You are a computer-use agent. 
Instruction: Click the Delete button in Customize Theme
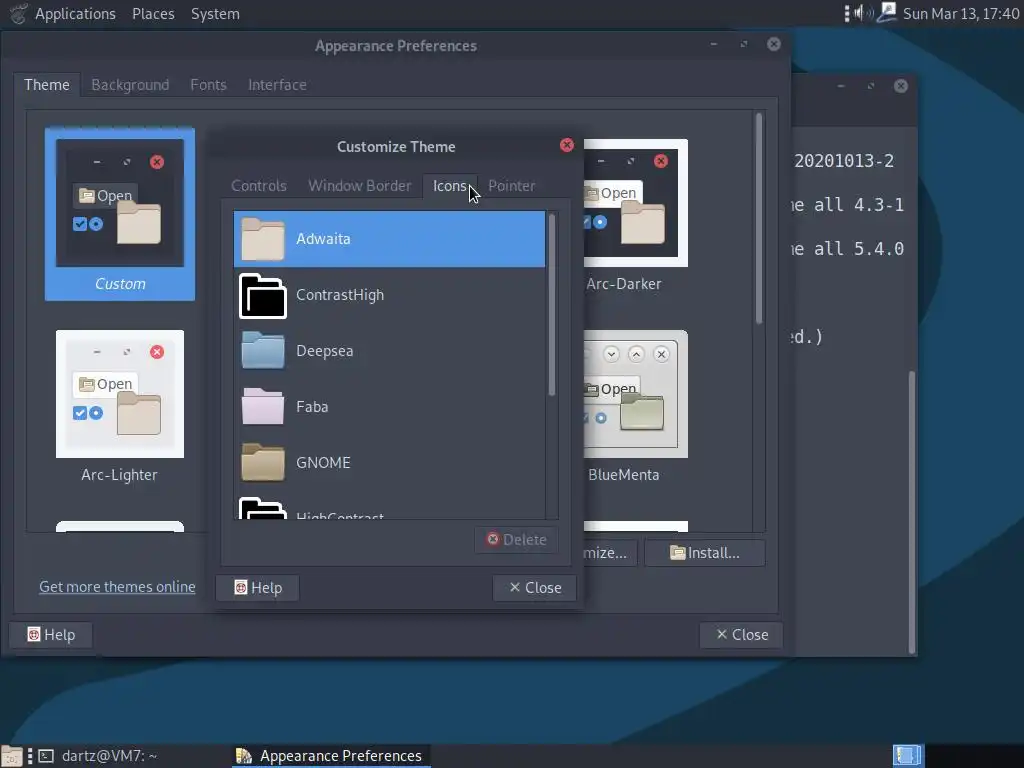point(517,539)
